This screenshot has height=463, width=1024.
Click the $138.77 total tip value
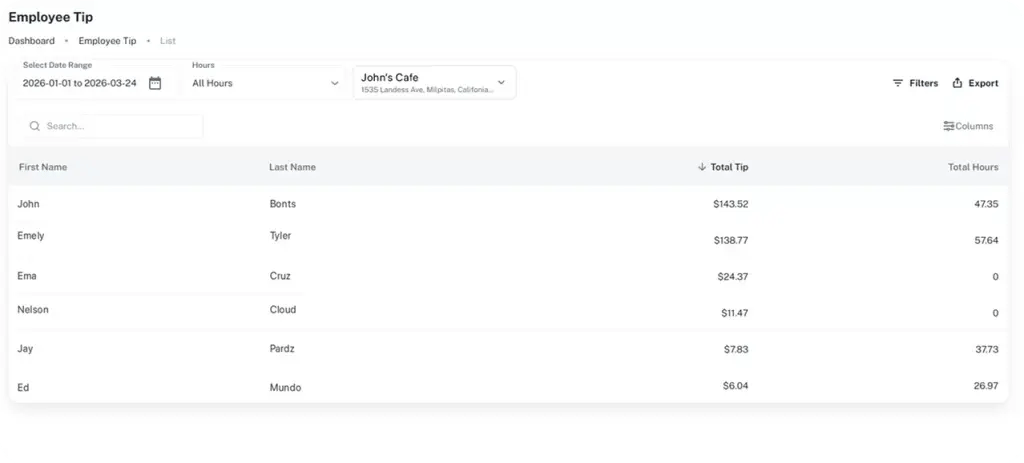tap(731, 240)
